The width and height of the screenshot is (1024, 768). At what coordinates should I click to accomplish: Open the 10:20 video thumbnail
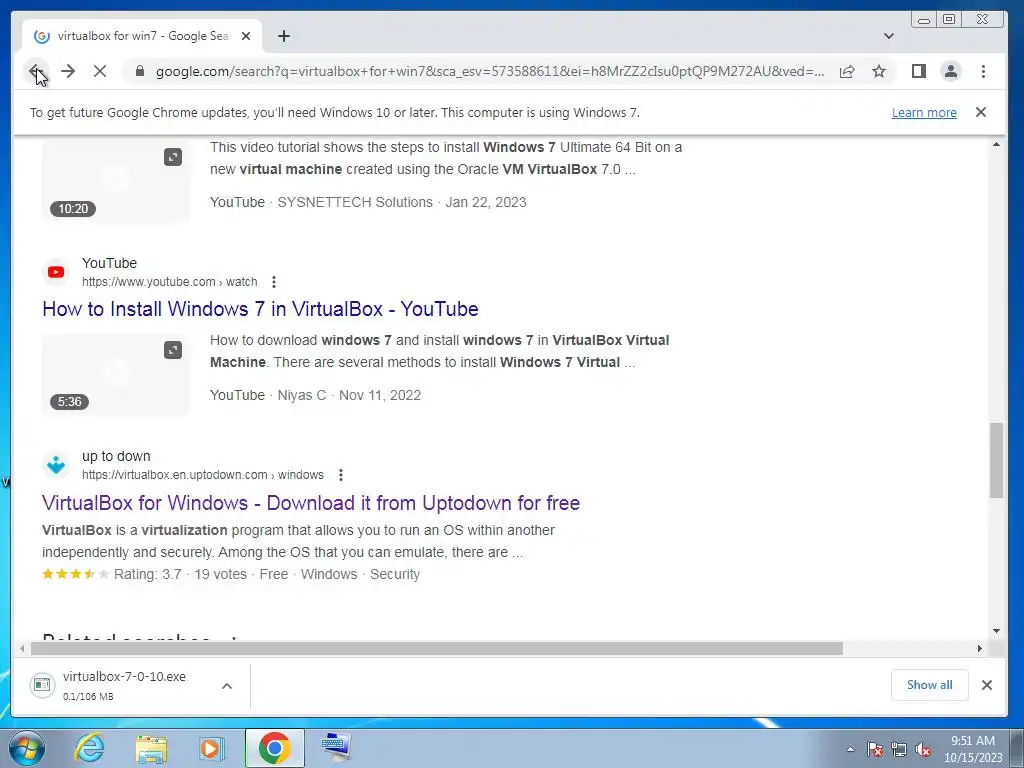[116, 182]
